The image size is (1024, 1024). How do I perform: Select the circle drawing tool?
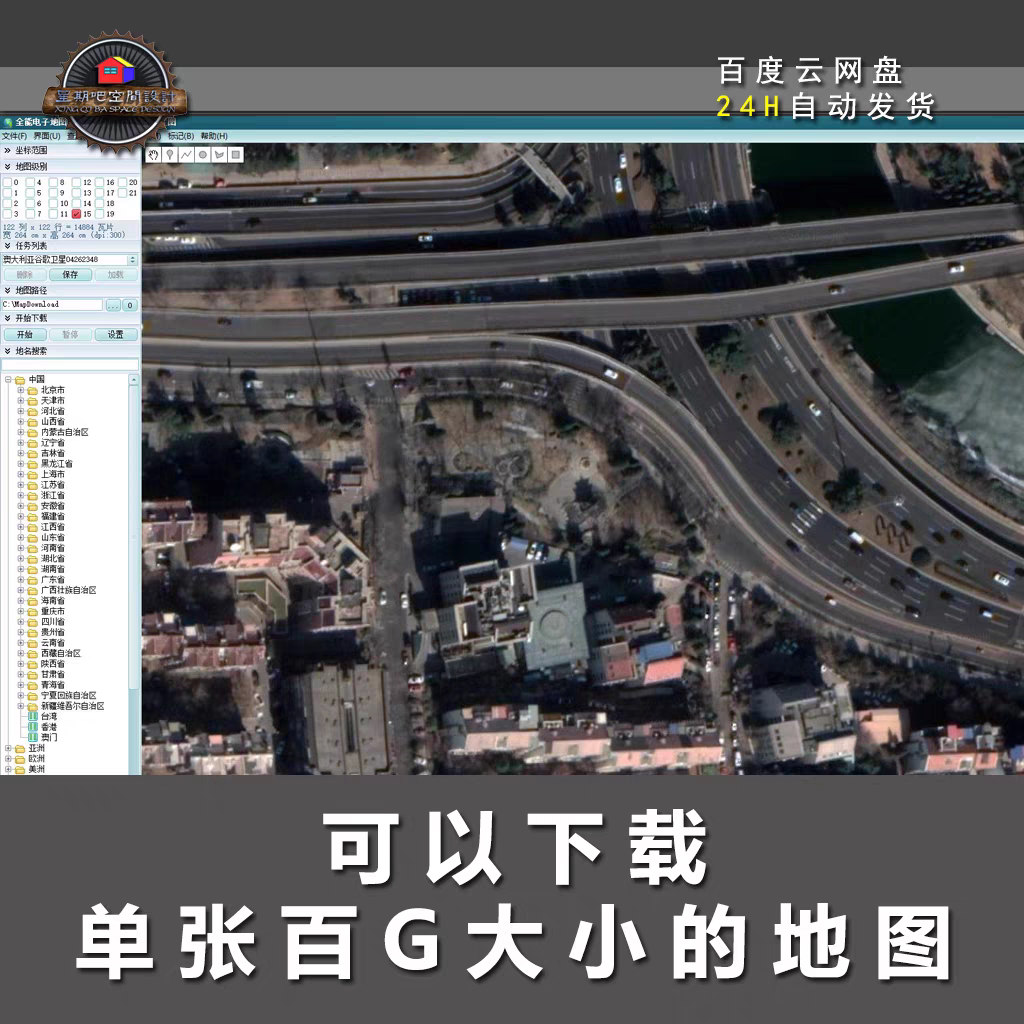pos(202,155)
